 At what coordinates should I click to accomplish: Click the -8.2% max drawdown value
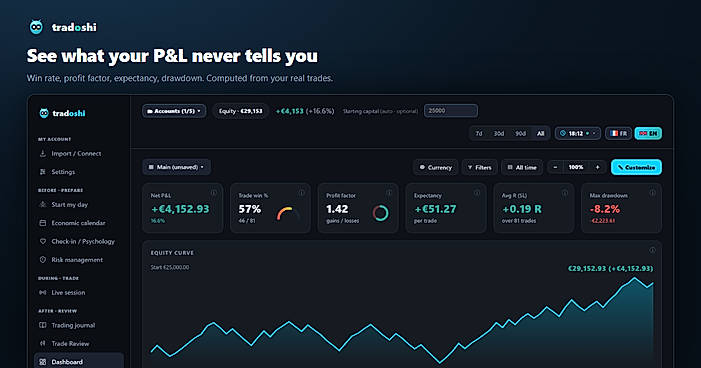tap(605, 209)
